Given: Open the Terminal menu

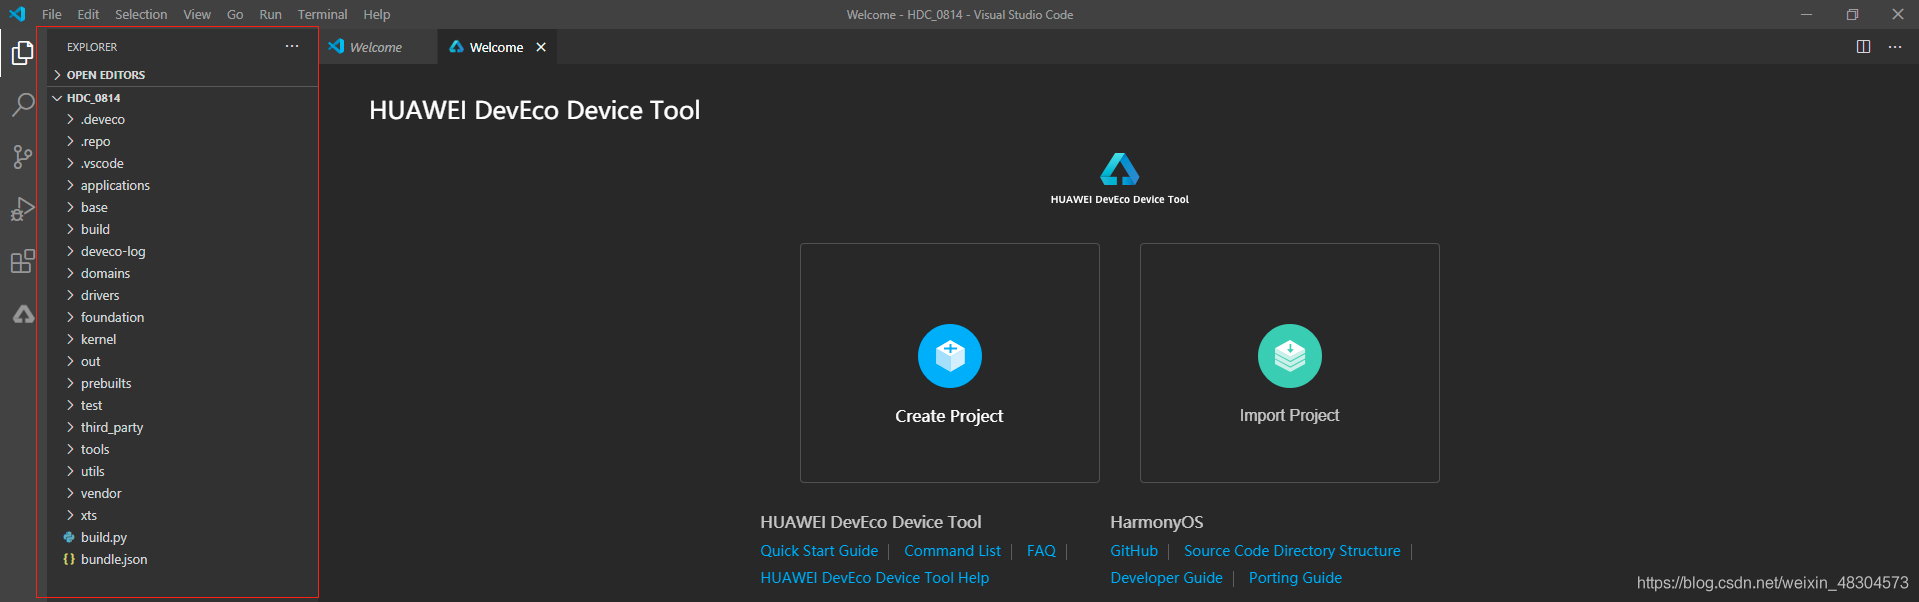Looking at the screenshot, I should [x=322, y=14].
